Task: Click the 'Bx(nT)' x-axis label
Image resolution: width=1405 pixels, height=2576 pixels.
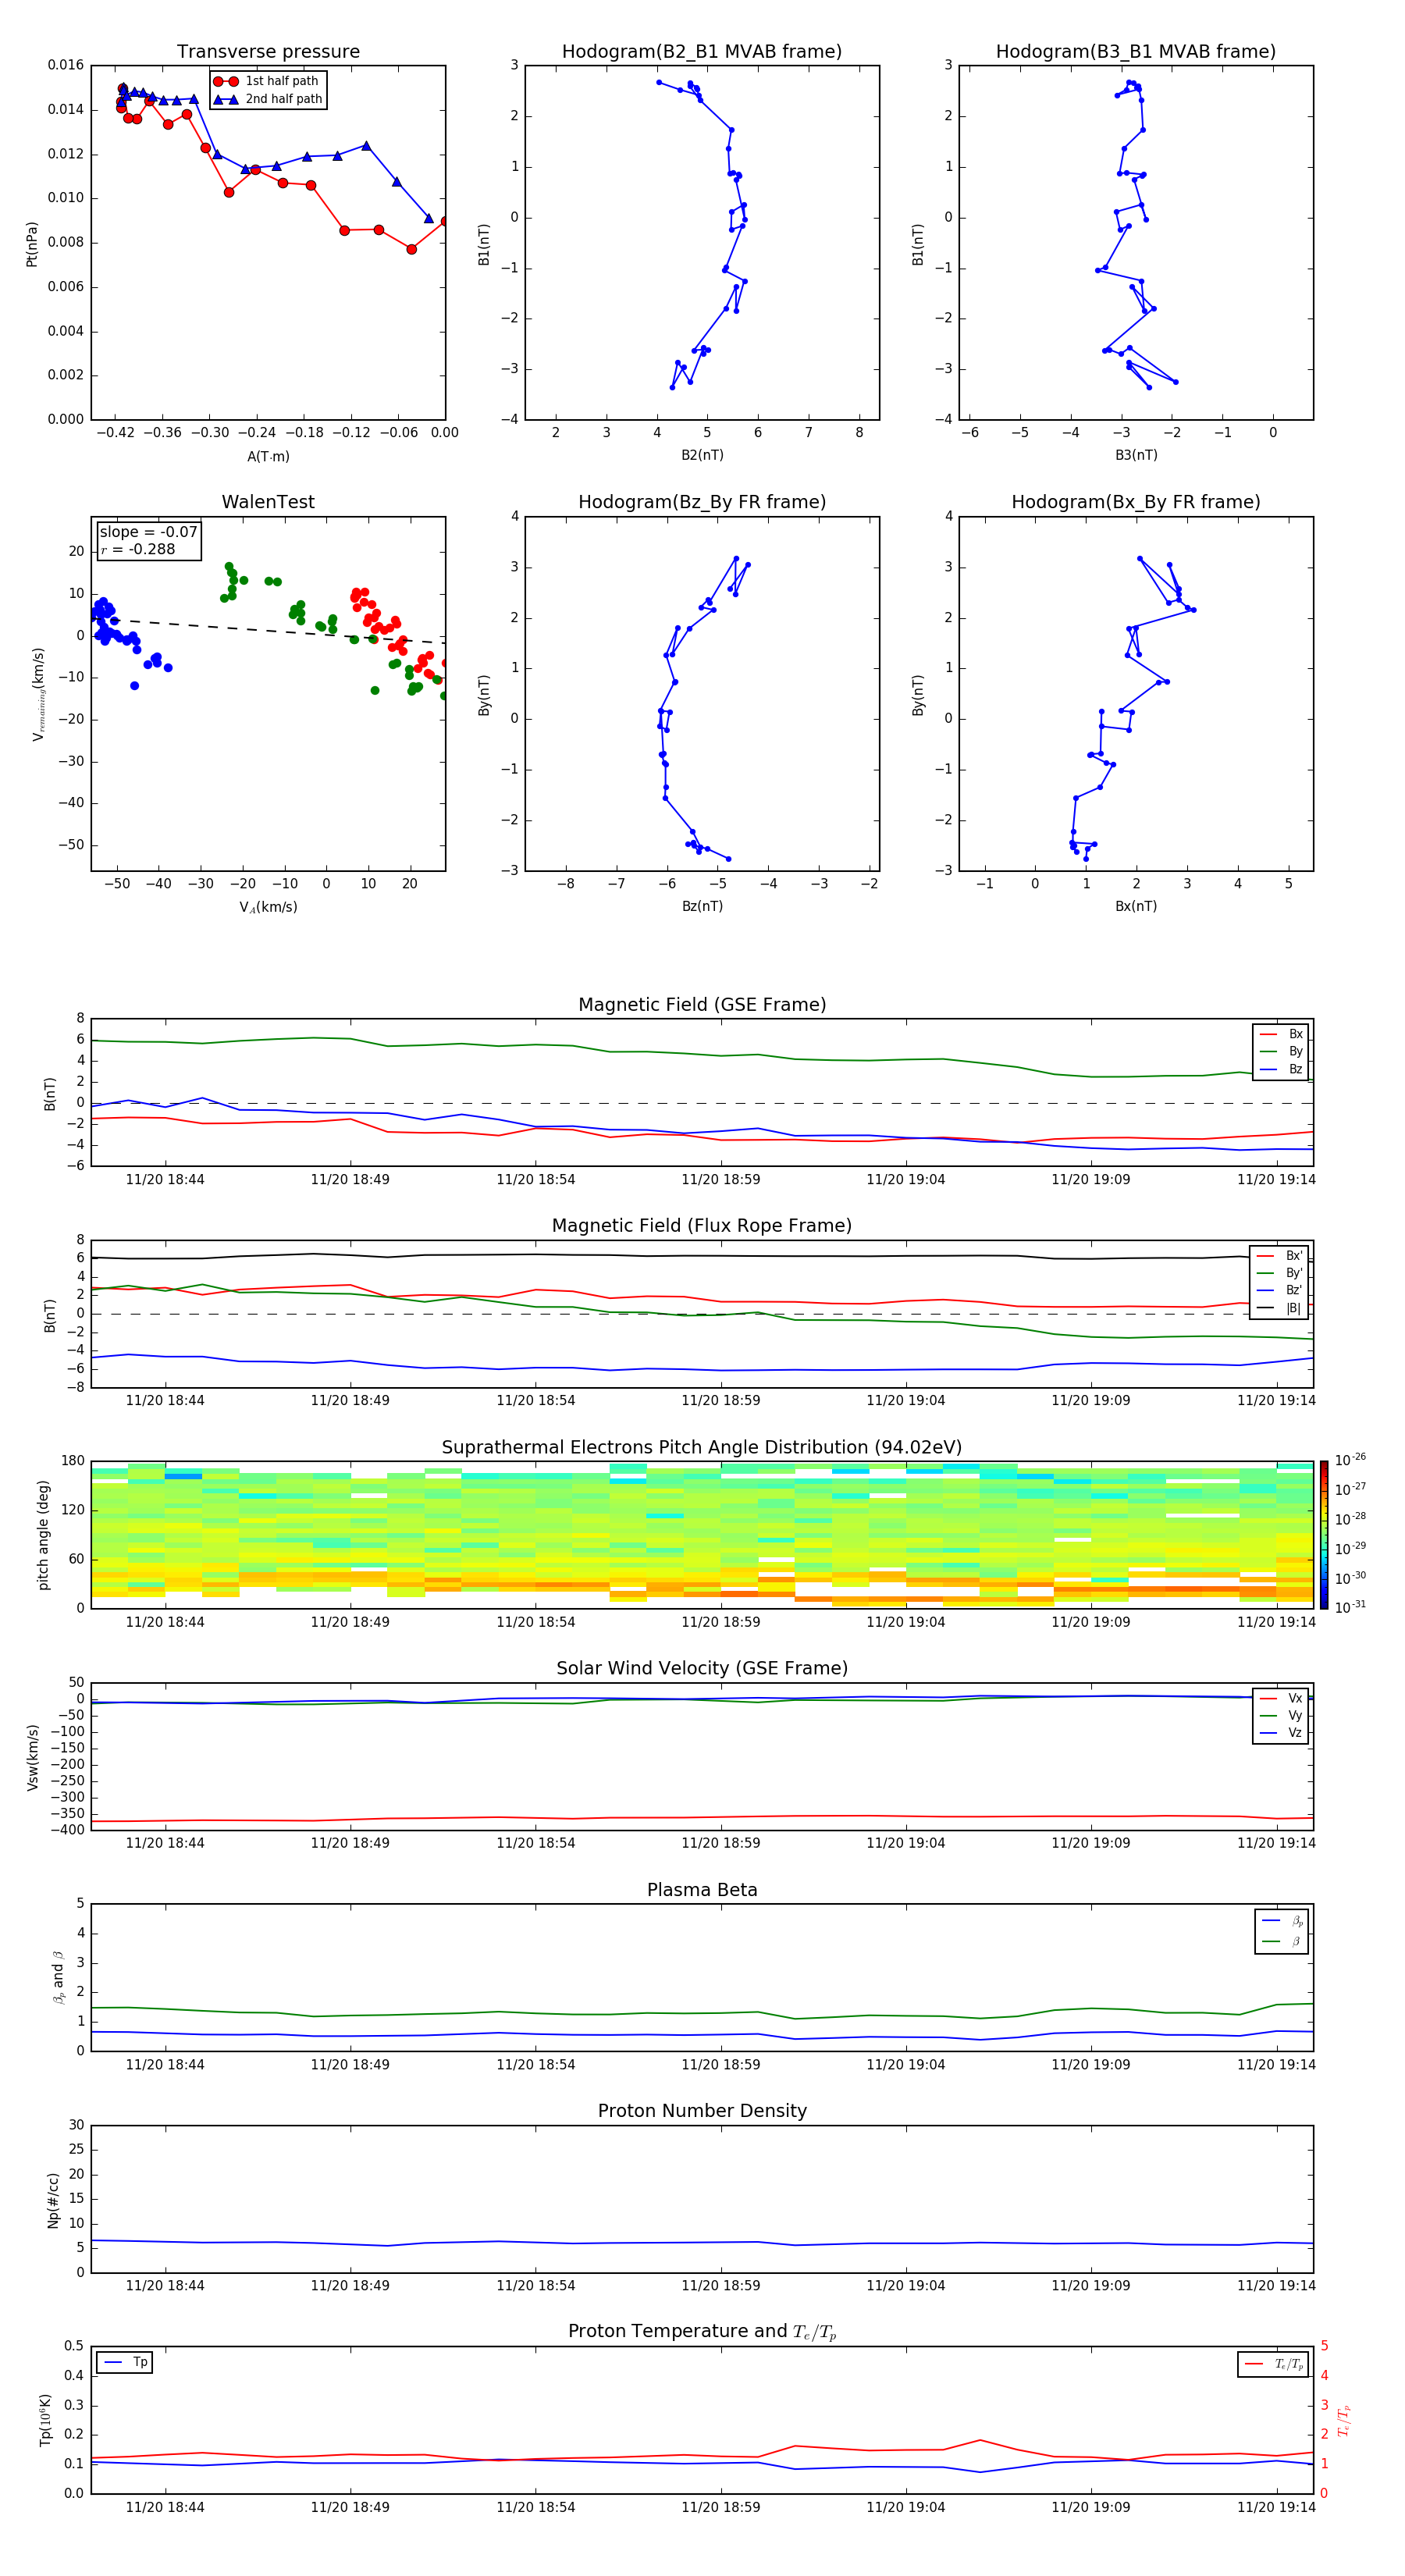Action: [1136, 907]
